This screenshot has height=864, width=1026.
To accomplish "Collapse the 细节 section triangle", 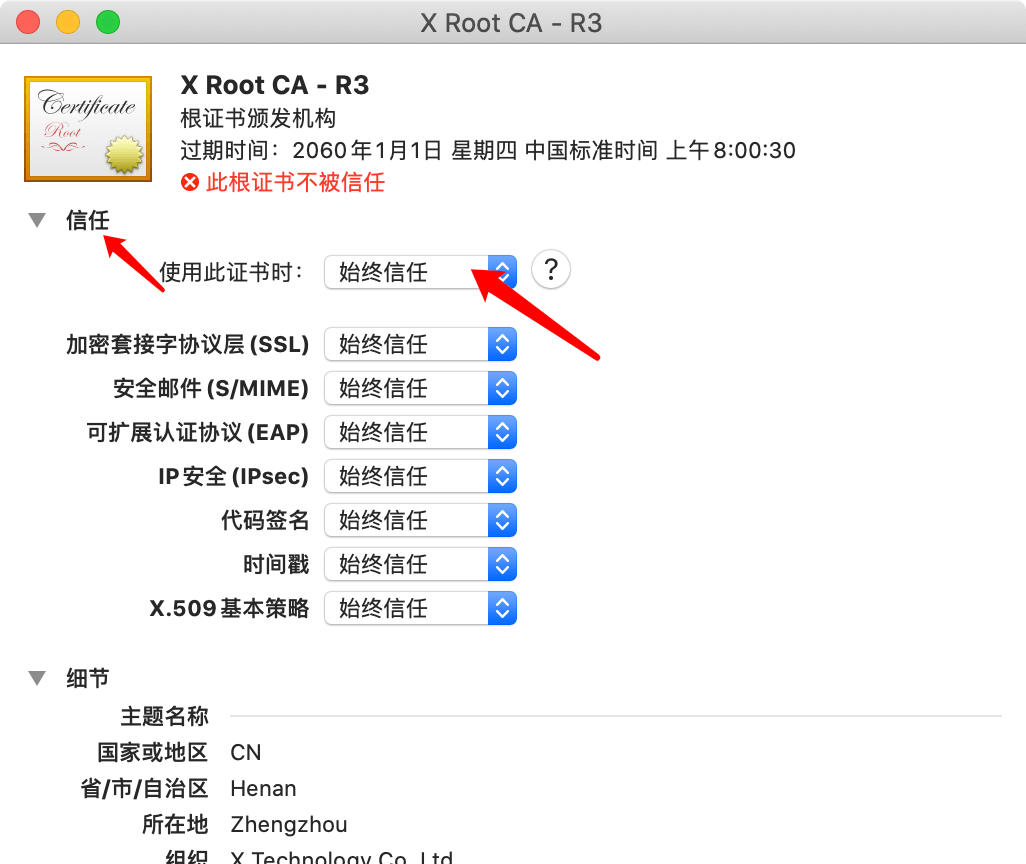I will coord(37,678).
